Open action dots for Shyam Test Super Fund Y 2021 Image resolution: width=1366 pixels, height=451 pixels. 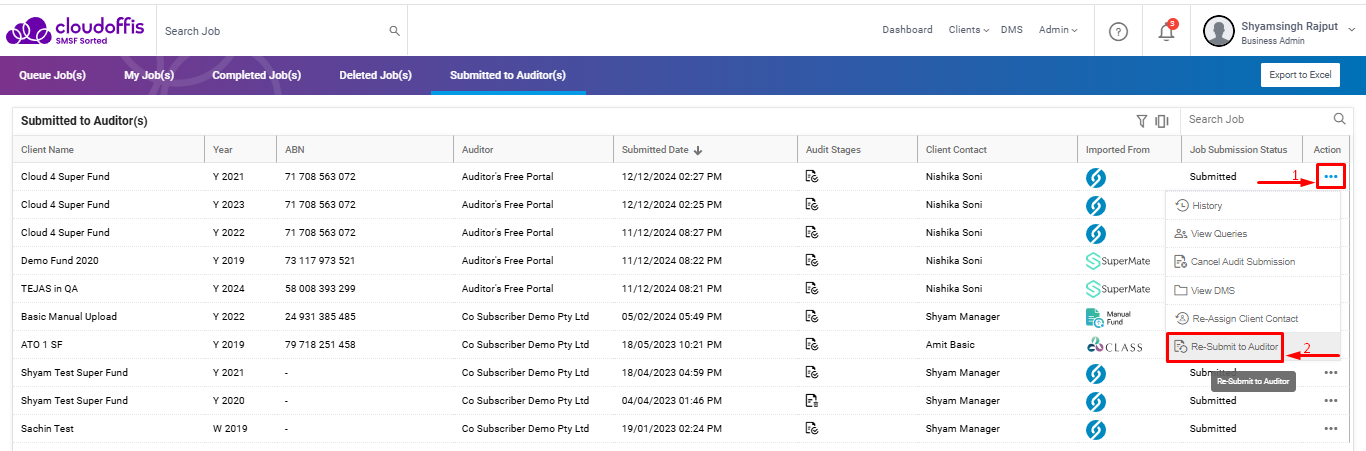pyautogui.click(x=1330, y=373)
